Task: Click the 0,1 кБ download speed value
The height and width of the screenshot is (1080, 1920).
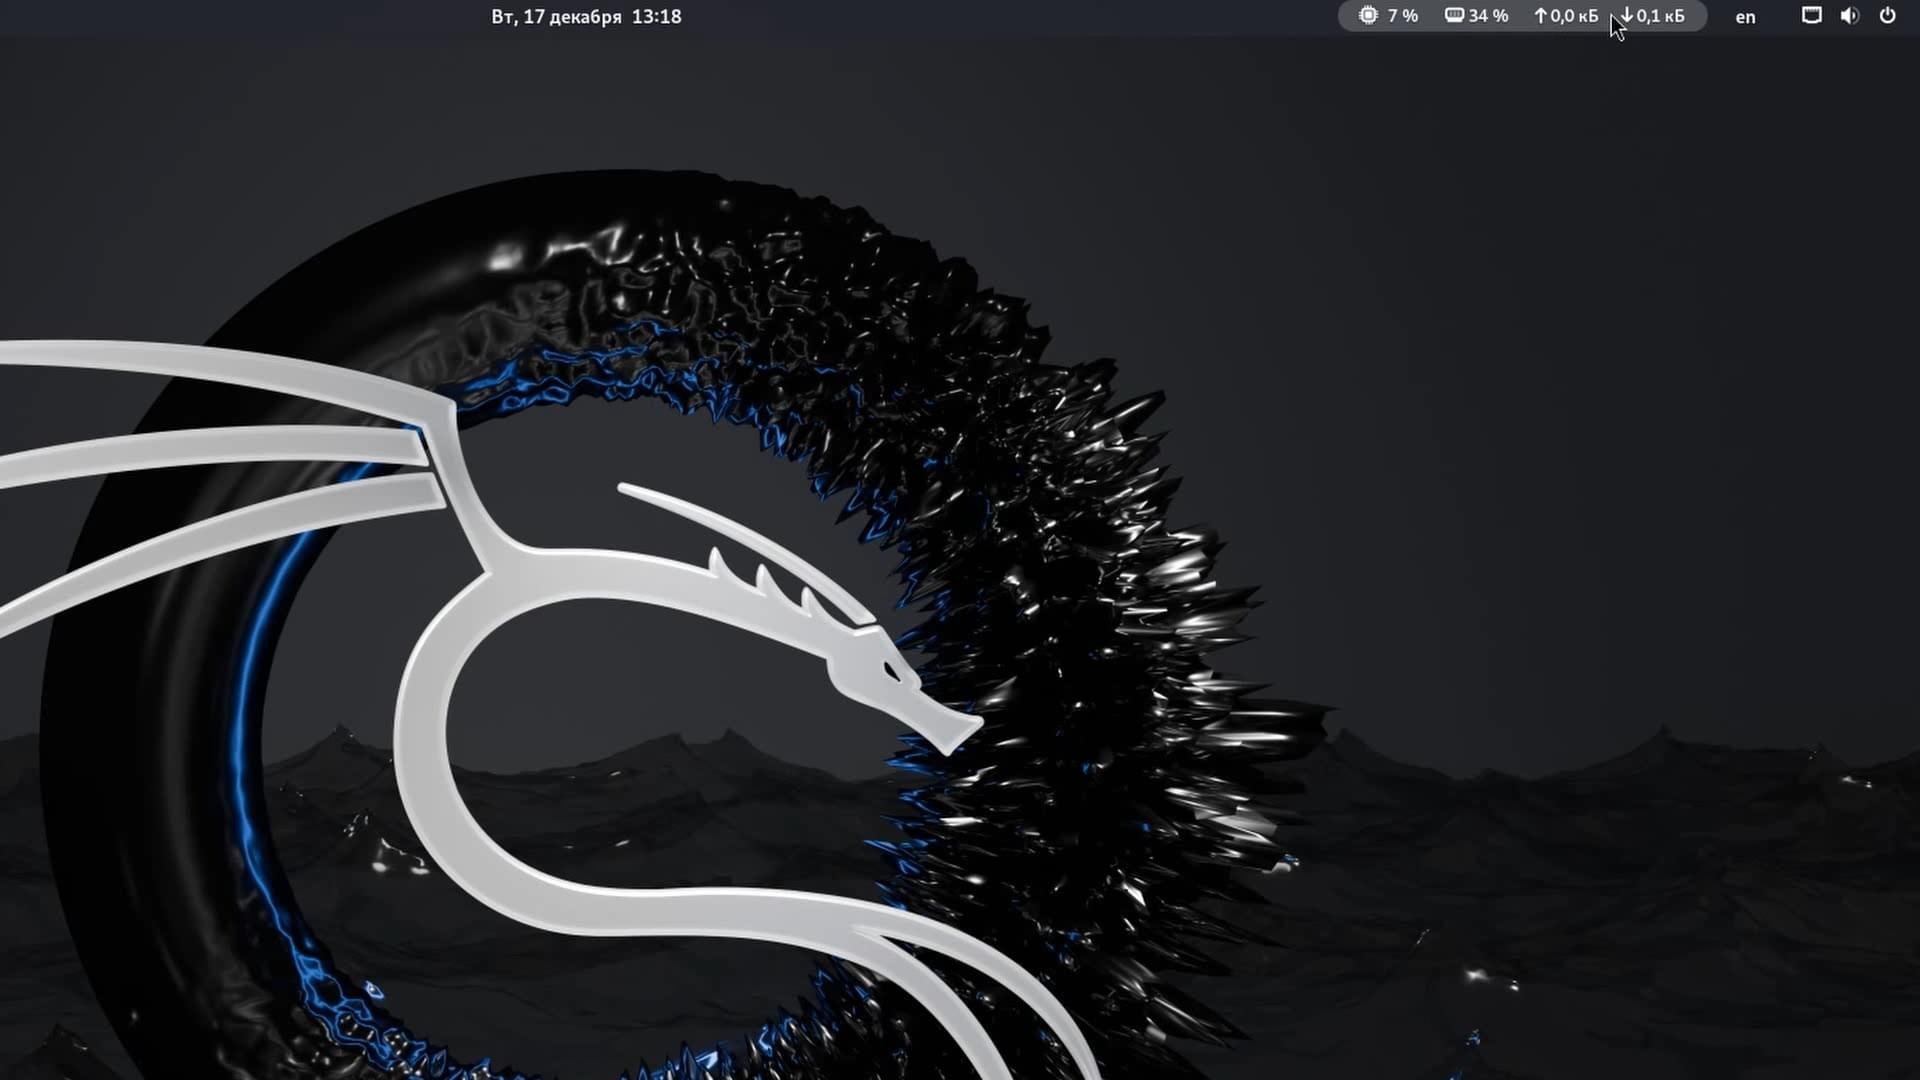Action: point(1660,16)
